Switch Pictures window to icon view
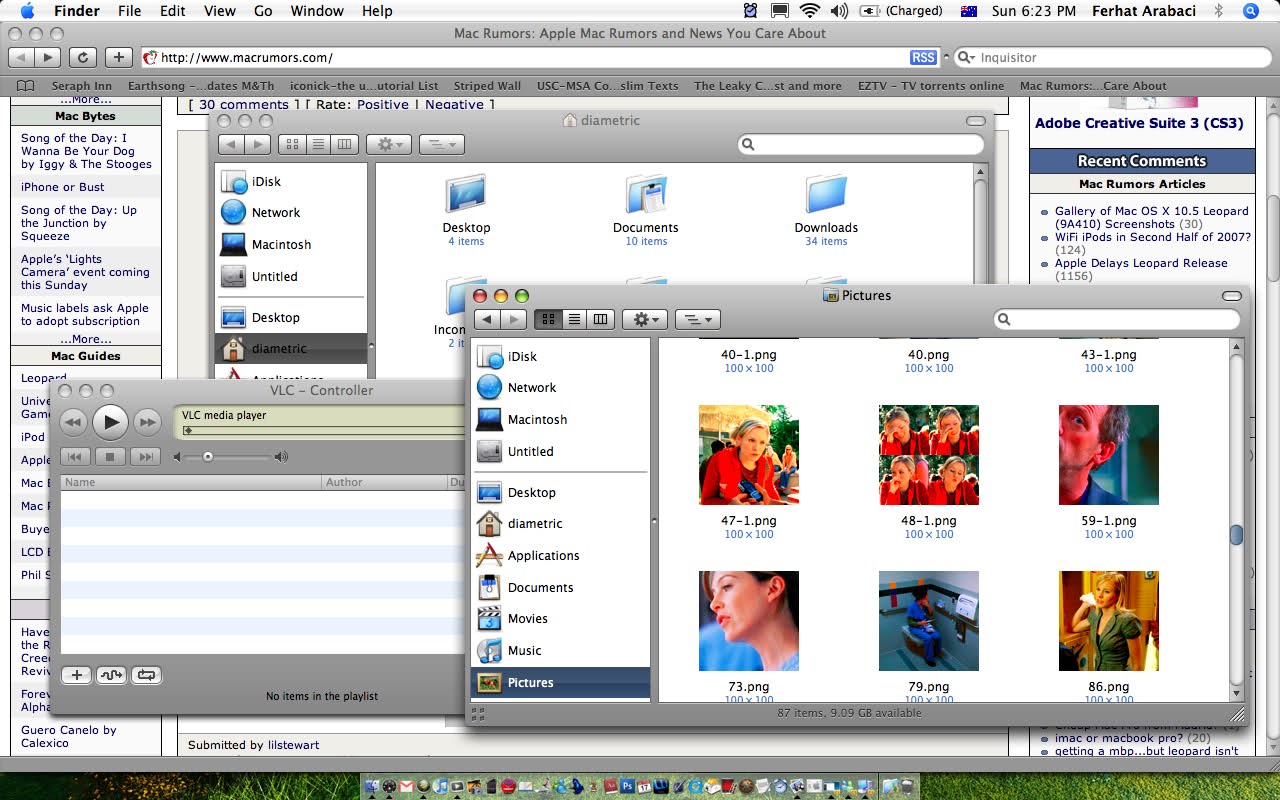Viewport: 1280px width, 800px height. point(548,319)
